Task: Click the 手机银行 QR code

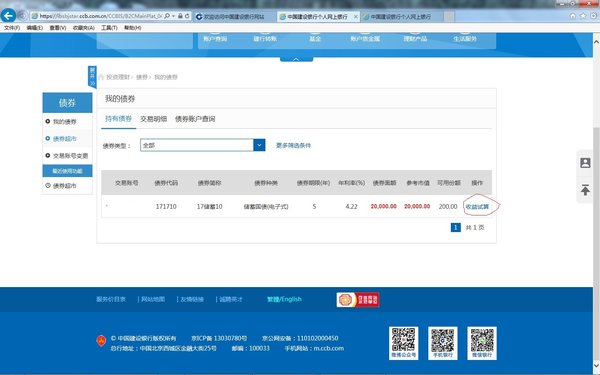Action: (443, 342)
